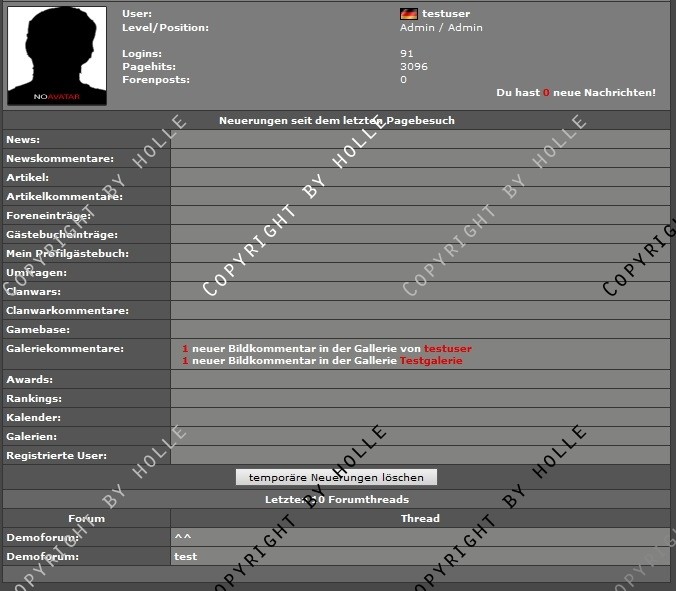Viewport: 676px width, 591px height.
Task: Click the 'Gästebucheinträge:' row label
Action: (x=62, y=235)
